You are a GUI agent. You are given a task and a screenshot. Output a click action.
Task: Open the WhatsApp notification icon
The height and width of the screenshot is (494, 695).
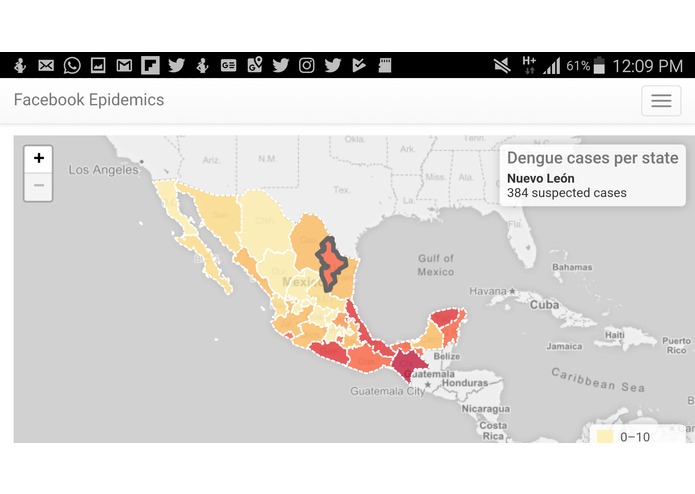pos(72,66)
